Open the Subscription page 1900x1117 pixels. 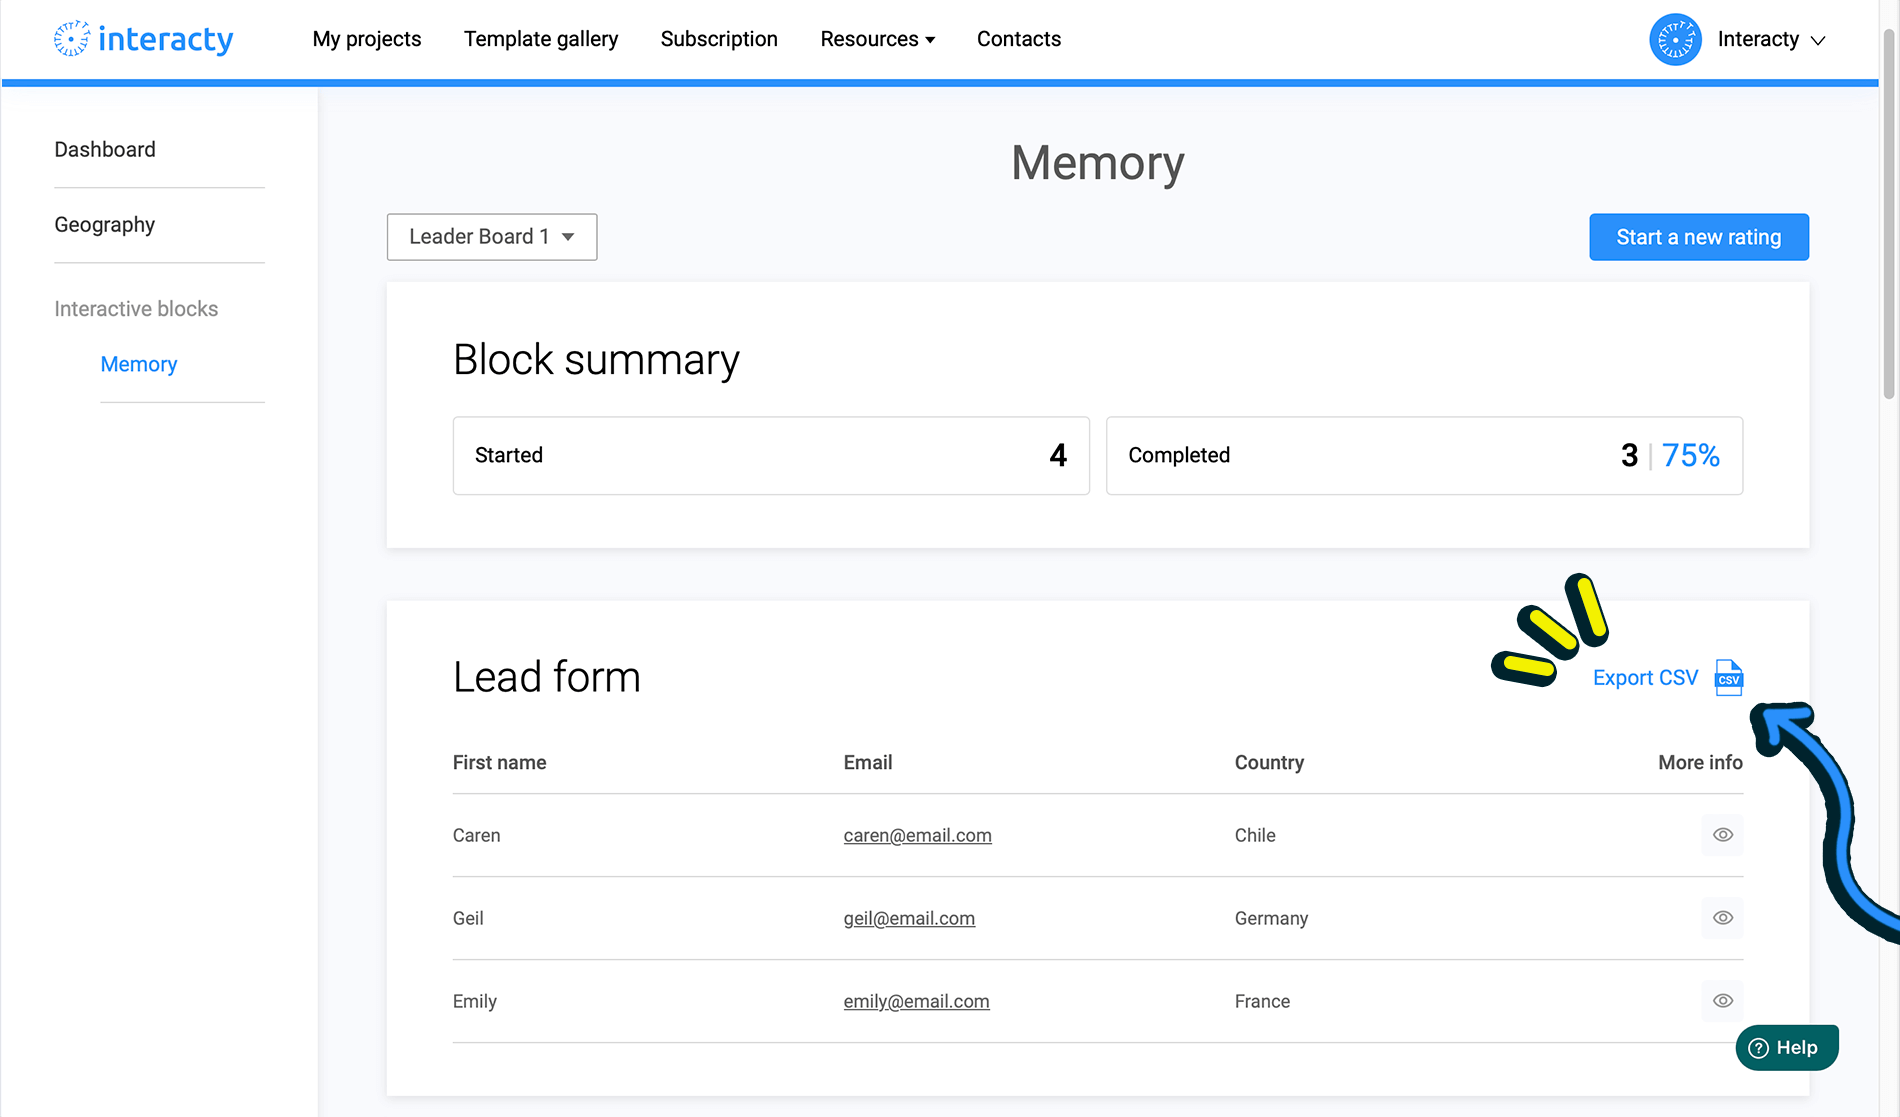pos(719,39)
